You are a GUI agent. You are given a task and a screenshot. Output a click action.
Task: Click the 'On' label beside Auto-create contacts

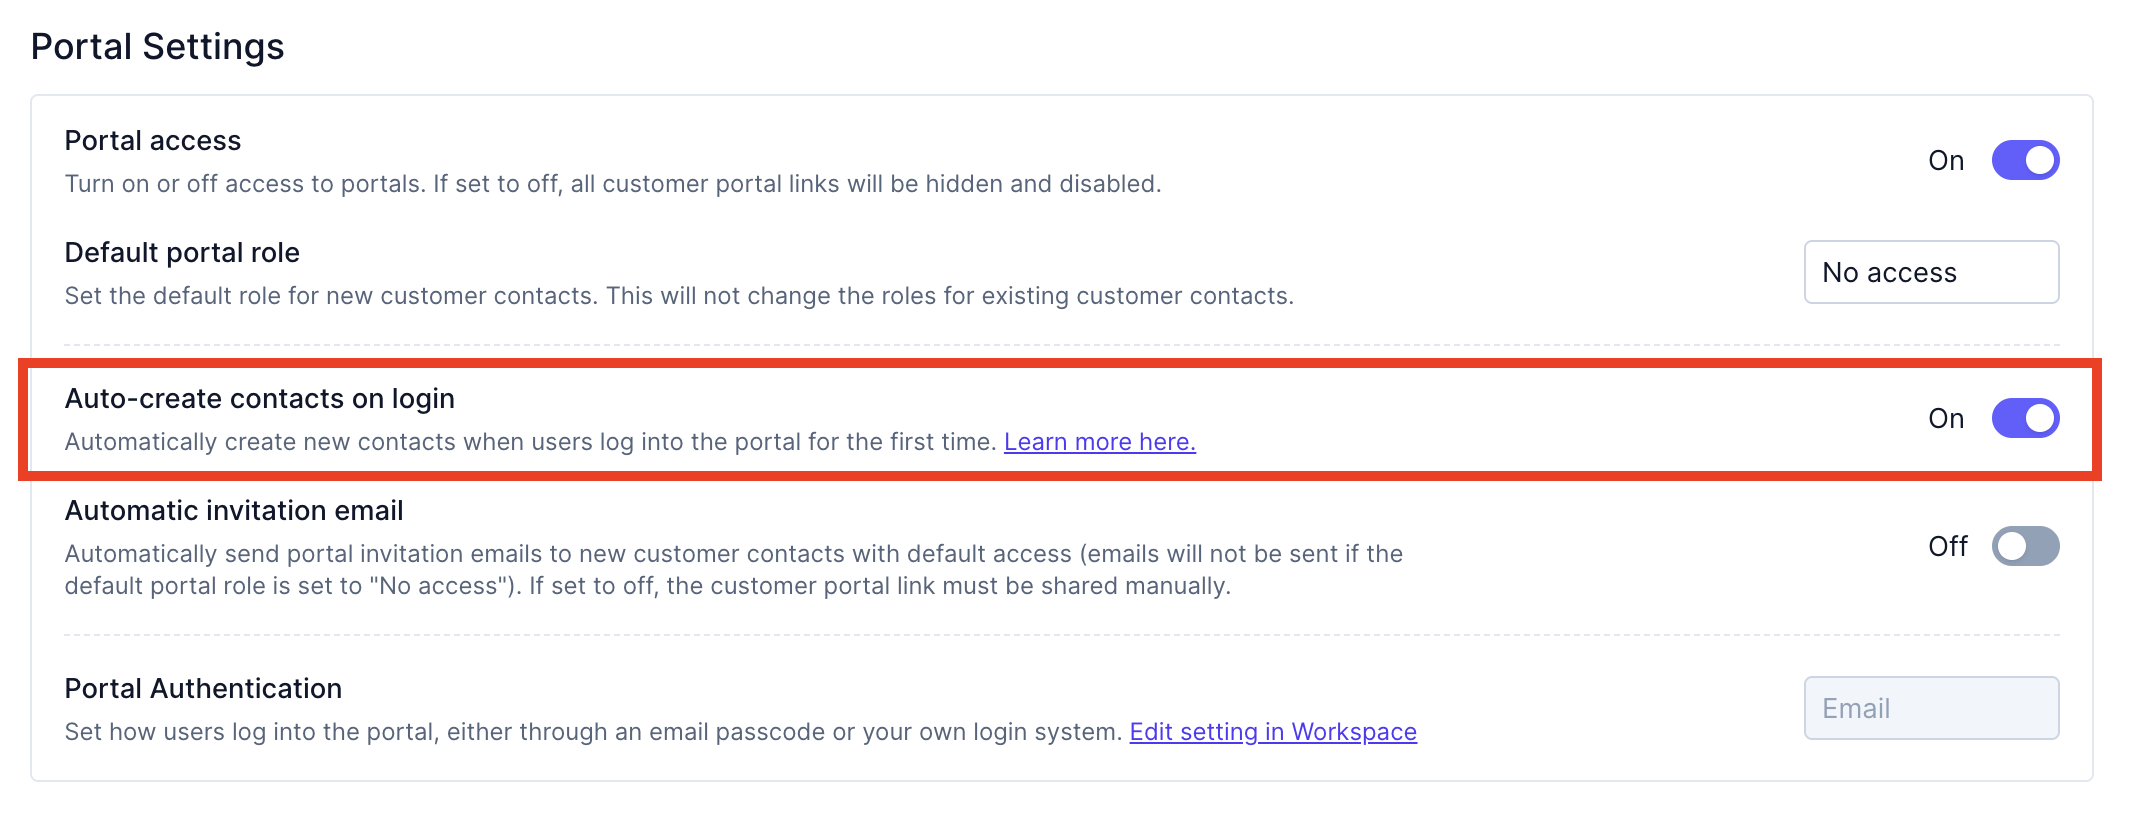click(1945, 419)
